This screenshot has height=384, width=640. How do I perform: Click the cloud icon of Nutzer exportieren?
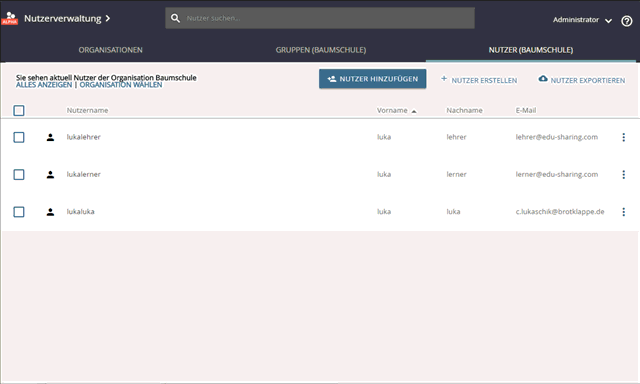[x=543, y=78]
